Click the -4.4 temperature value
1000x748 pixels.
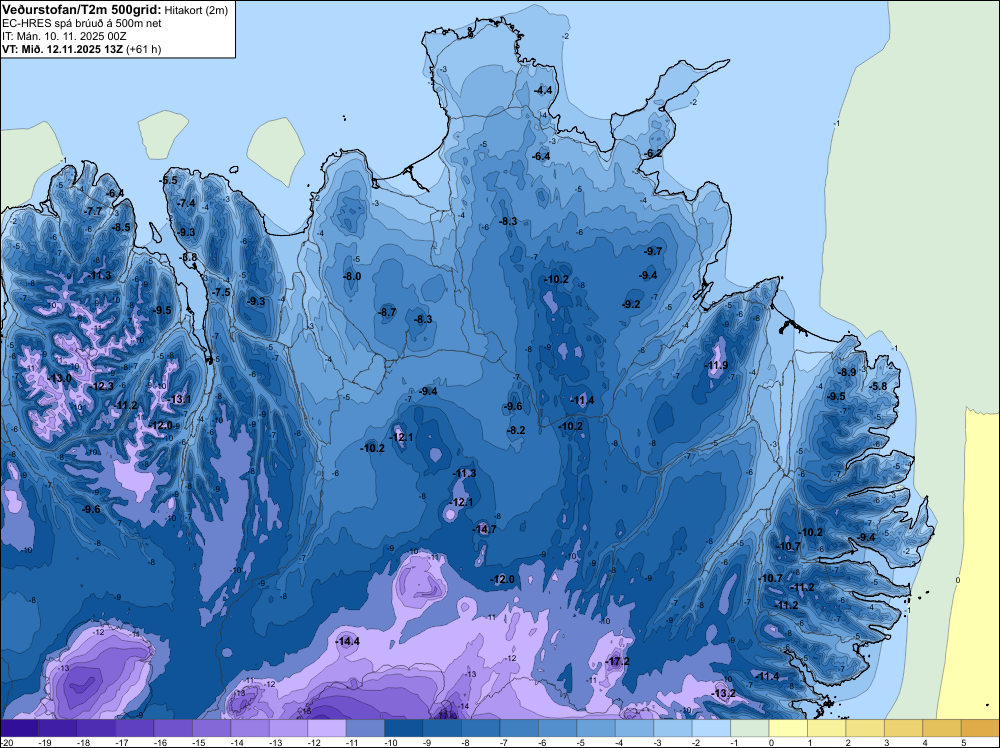pyautogui.click(x=543, y=91)
